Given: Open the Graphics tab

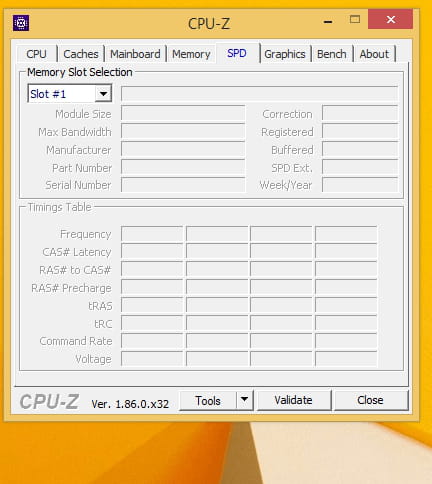Looking at the screenshot, I should 285,54.
